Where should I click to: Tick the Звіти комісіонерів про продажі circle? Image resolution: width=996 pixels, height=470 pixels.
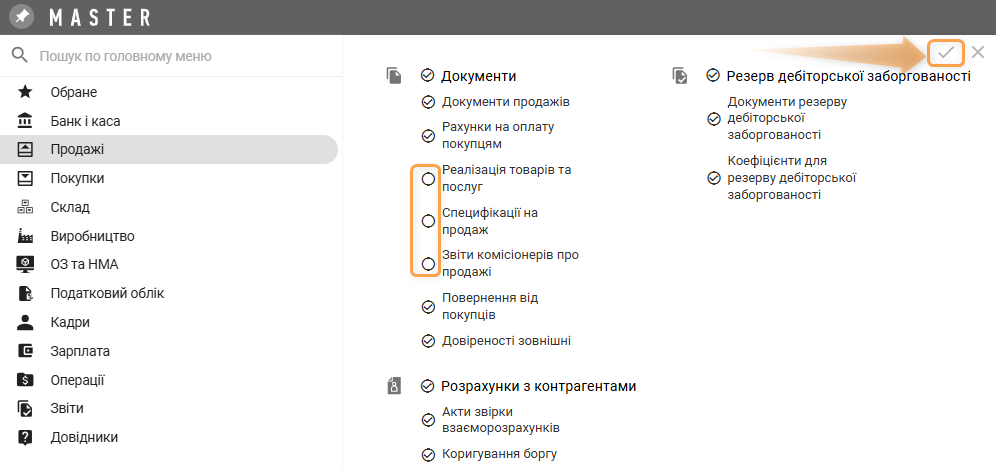pos(428,264)
